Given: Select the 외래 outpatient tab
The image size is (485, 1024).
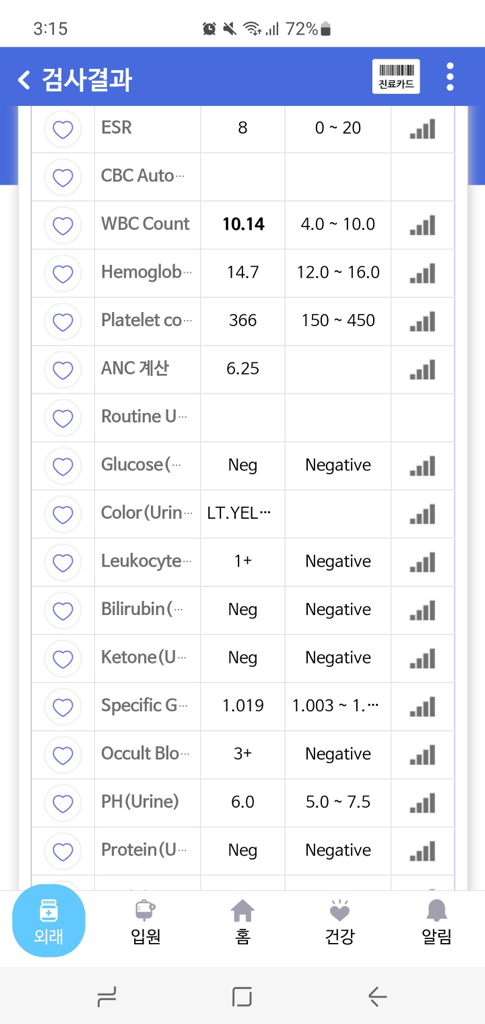Looking at the screenshot, I should 49,921.
